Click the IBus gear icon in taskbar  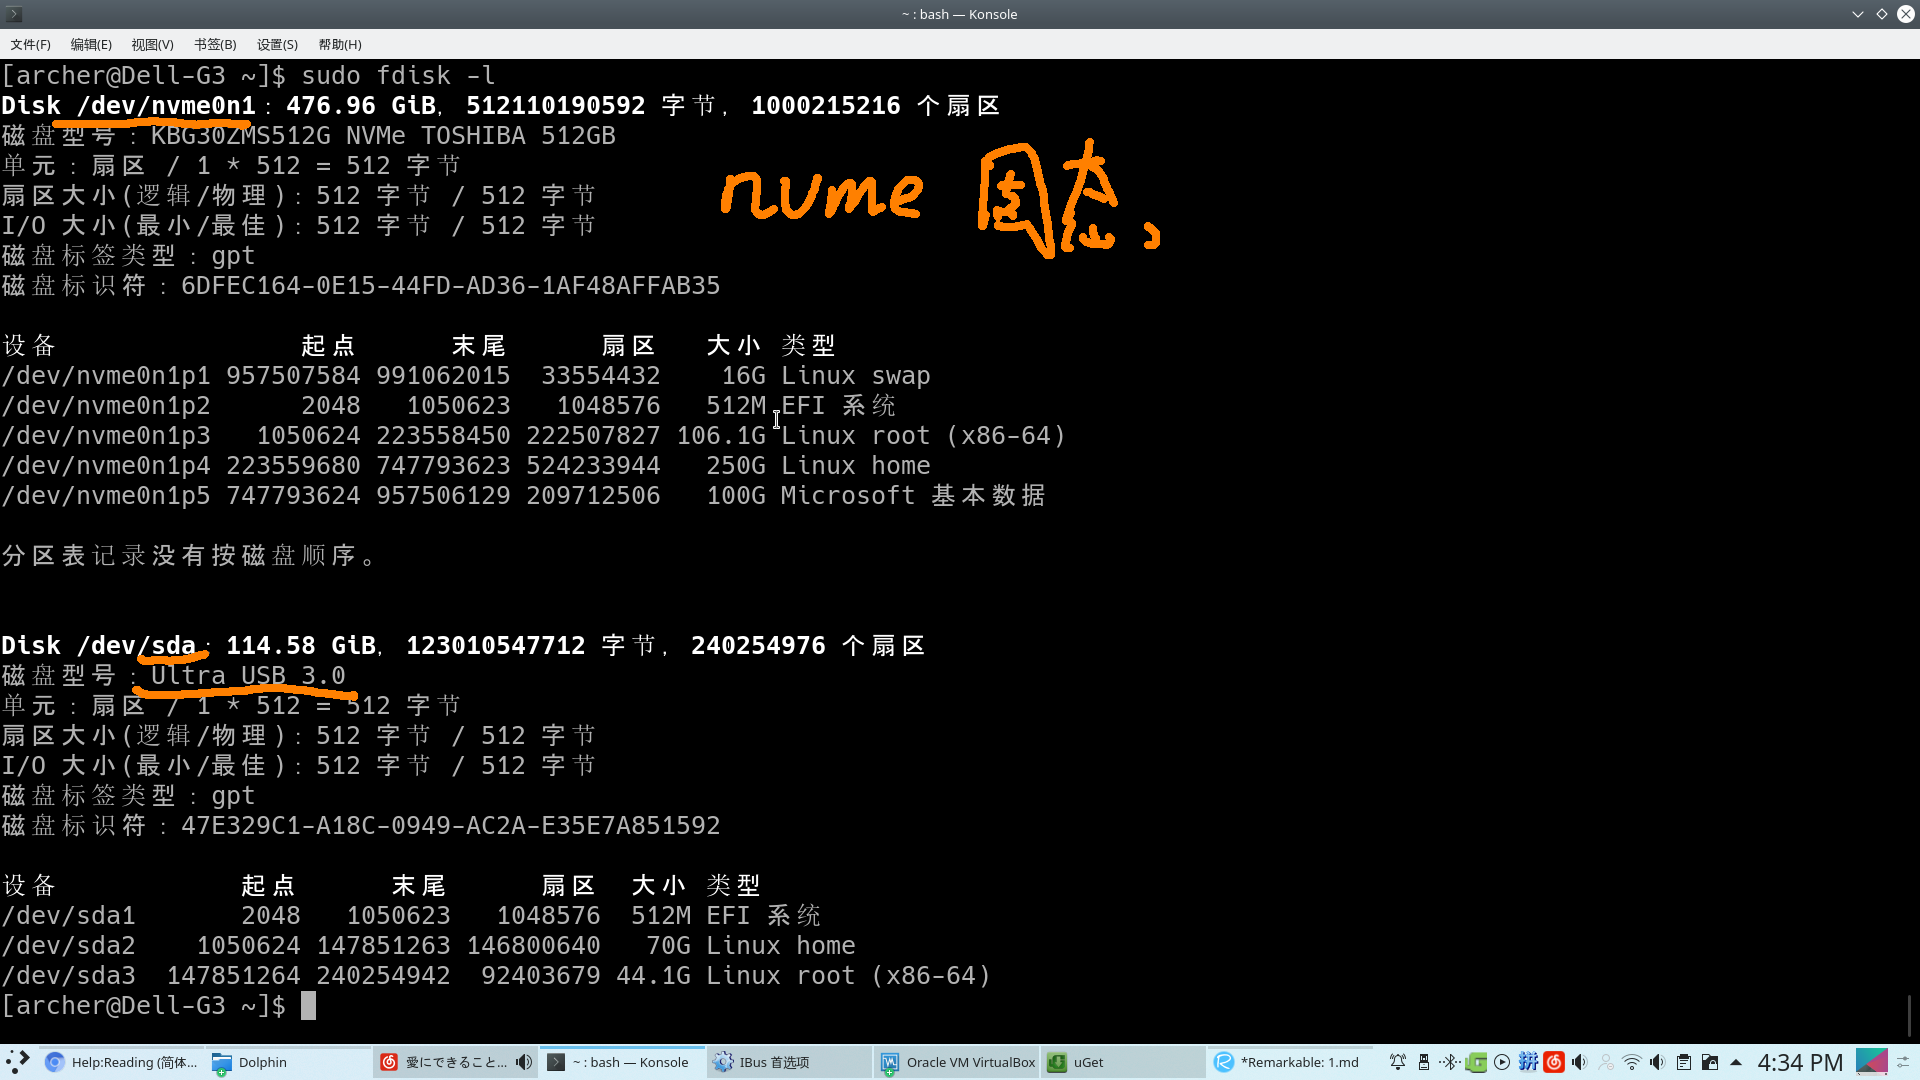(723, 1062)
